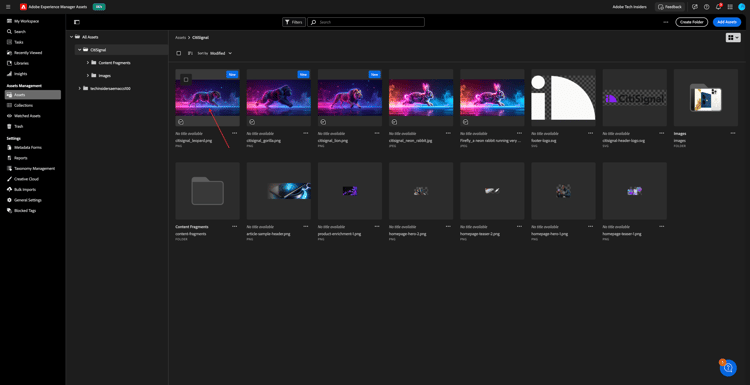Click the sort order direction icon
The image size is (750, 385).
coord(190,53)
